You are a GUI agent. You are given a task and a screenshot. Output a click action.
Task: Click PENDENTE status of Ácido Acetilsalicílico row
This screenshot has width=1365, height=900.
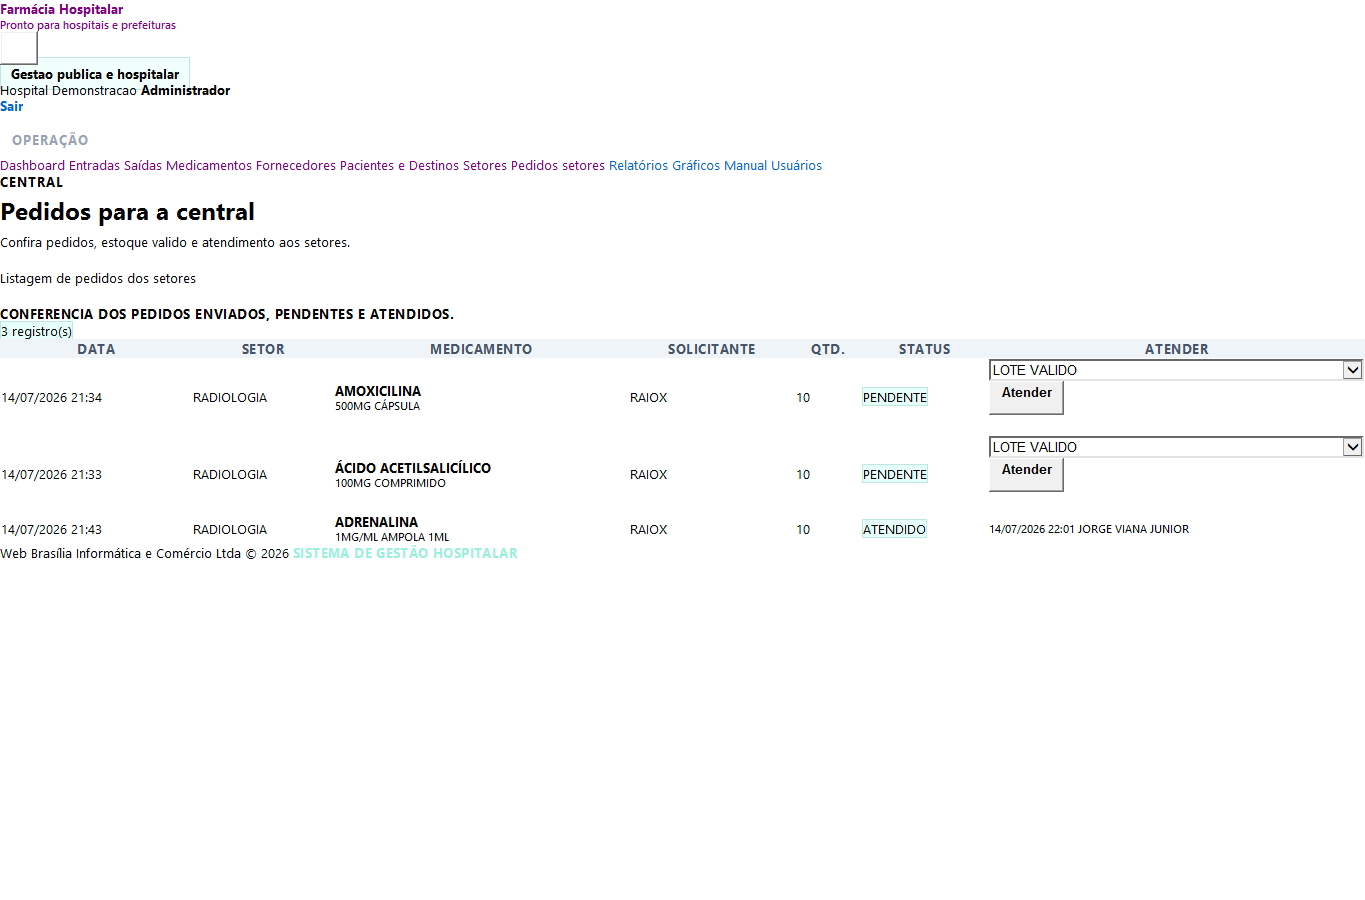(x=895, y=474)
